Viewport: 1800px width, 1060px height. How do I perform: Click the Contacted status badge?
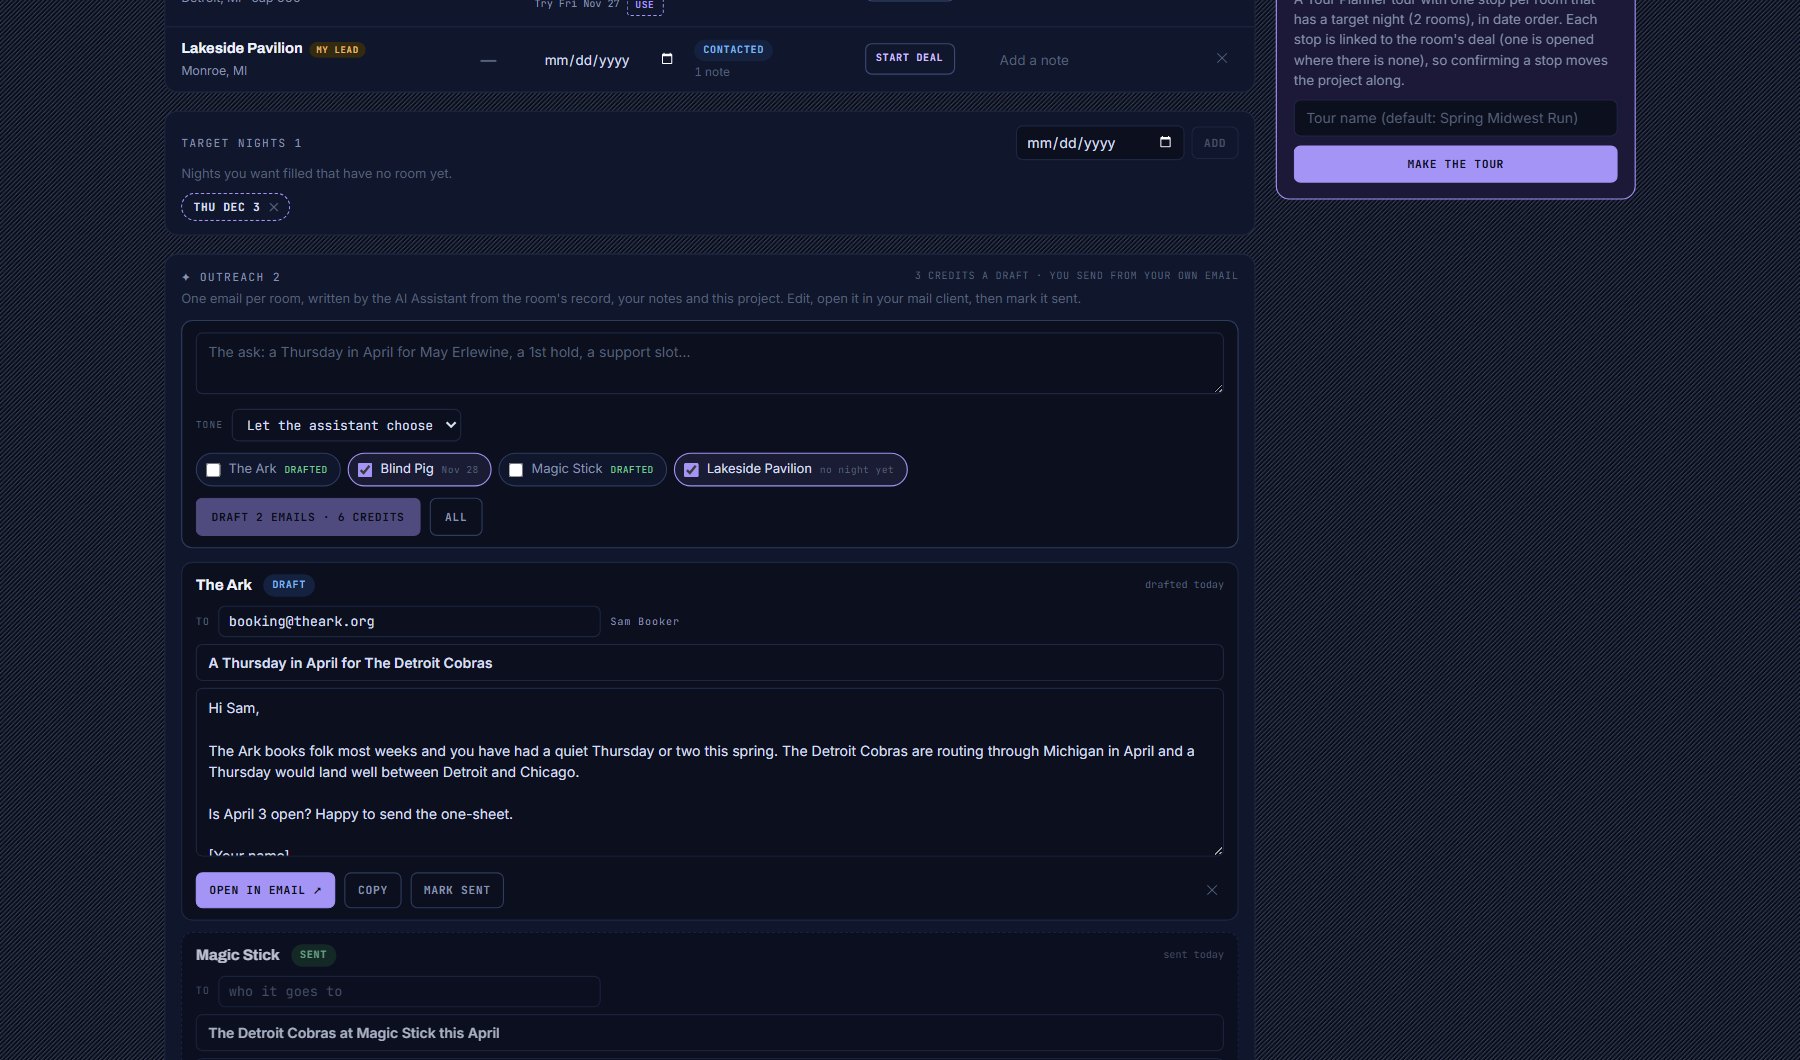tap(733, 49)
